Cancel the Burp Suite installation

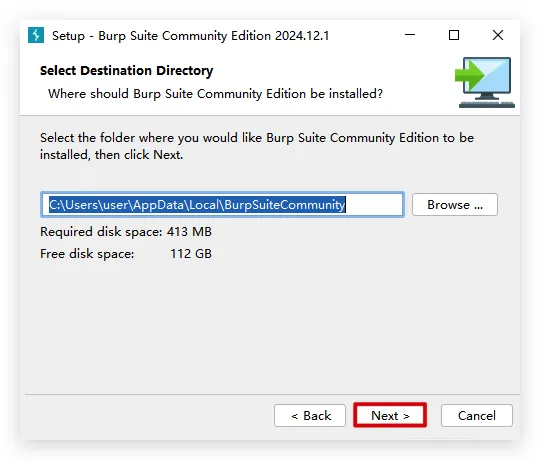tap(477, 415)
